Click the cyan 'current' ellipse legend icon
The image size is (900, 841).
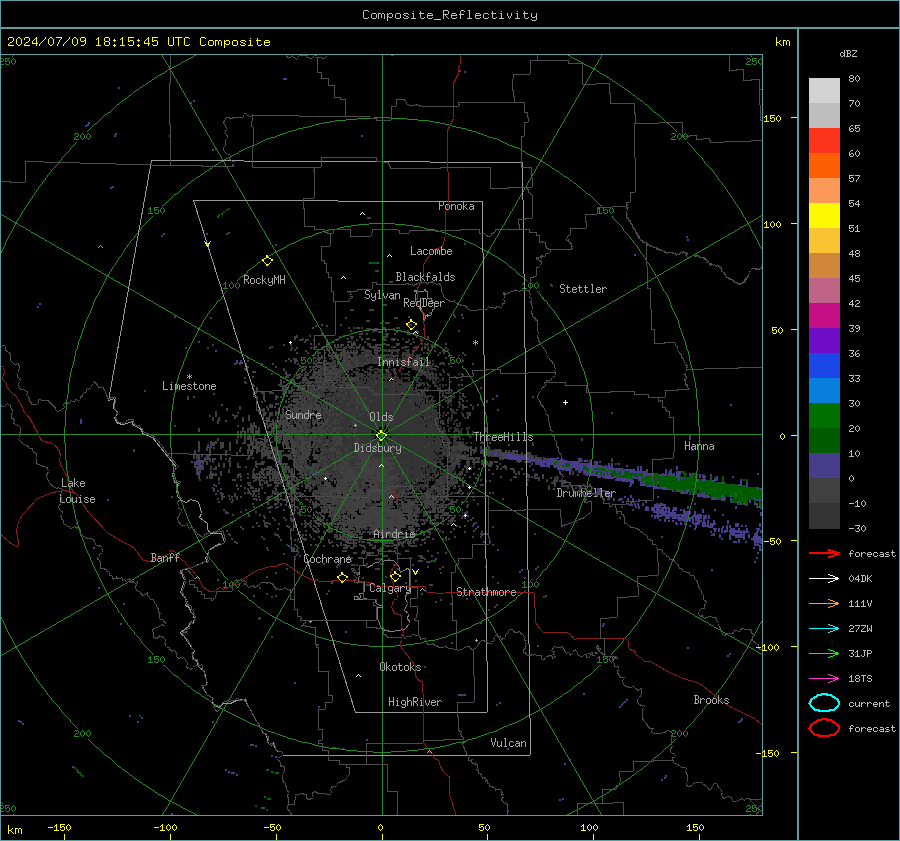pos(824,703)
